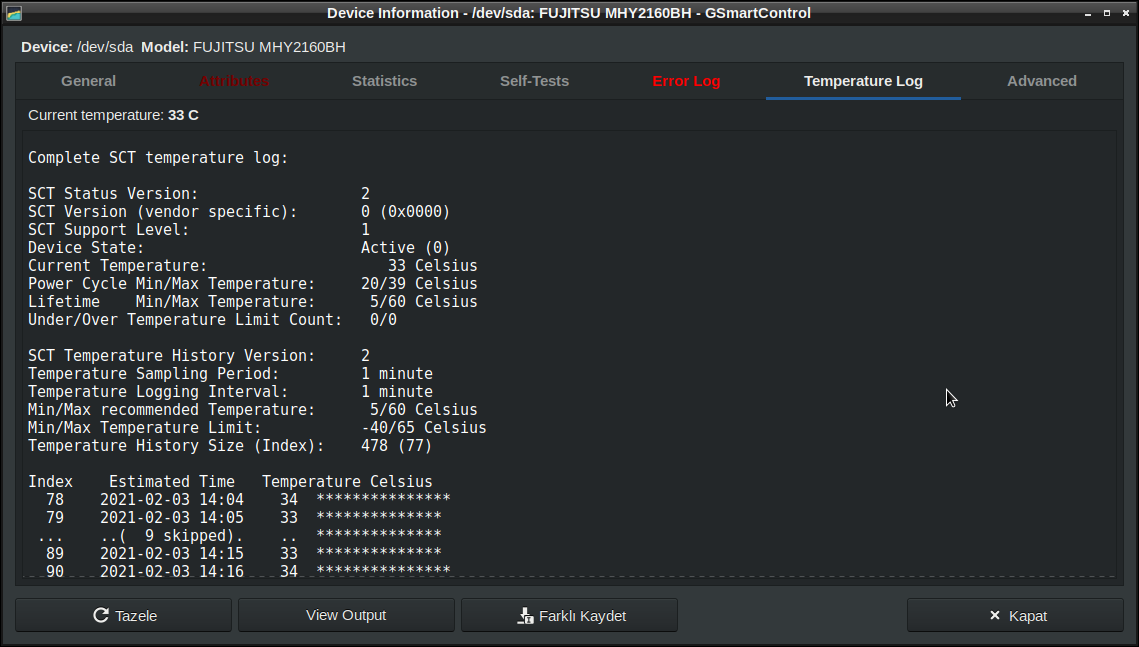Click the 'SCT Temperature History Version:' line
This screenshot has height=647, width=1139.
coord(199,356)
